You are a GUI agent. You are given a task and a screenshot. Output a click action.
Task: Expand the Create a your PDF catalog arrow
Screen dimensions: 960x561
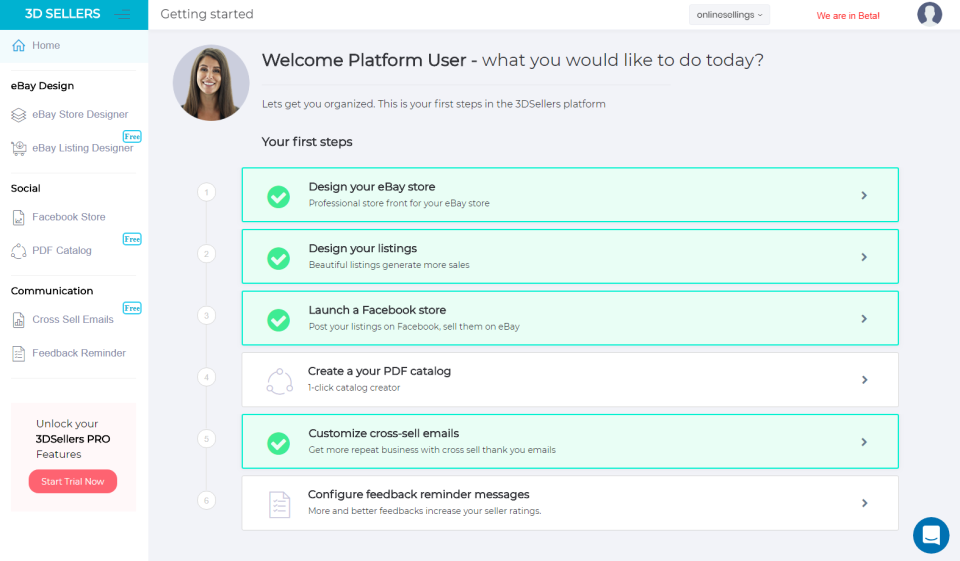864,380
